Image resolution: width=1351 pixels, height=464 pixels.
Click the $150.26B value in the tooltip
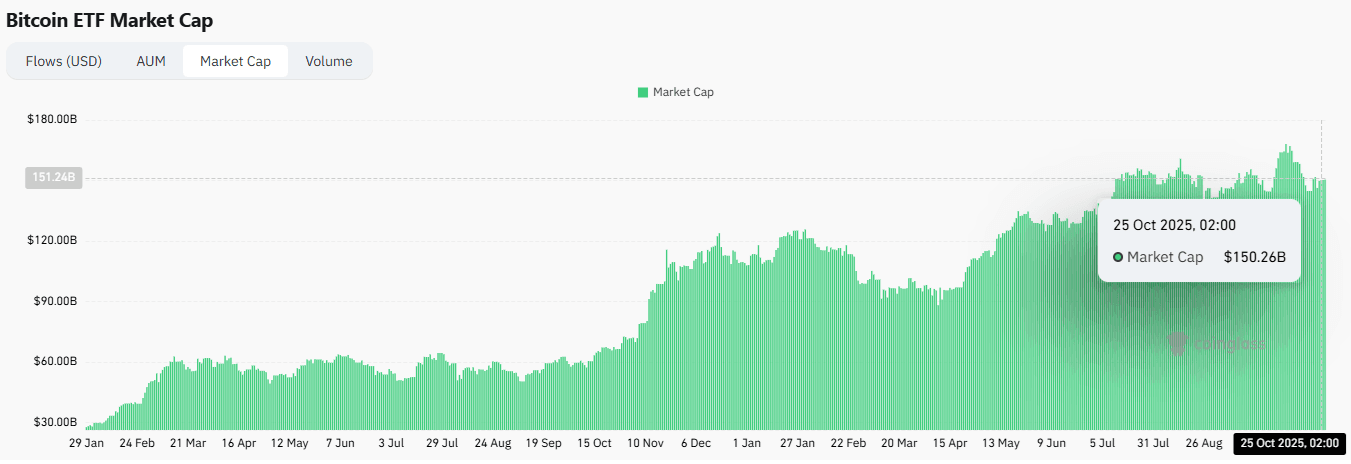pyautogui.click(x=1254, y=257)
